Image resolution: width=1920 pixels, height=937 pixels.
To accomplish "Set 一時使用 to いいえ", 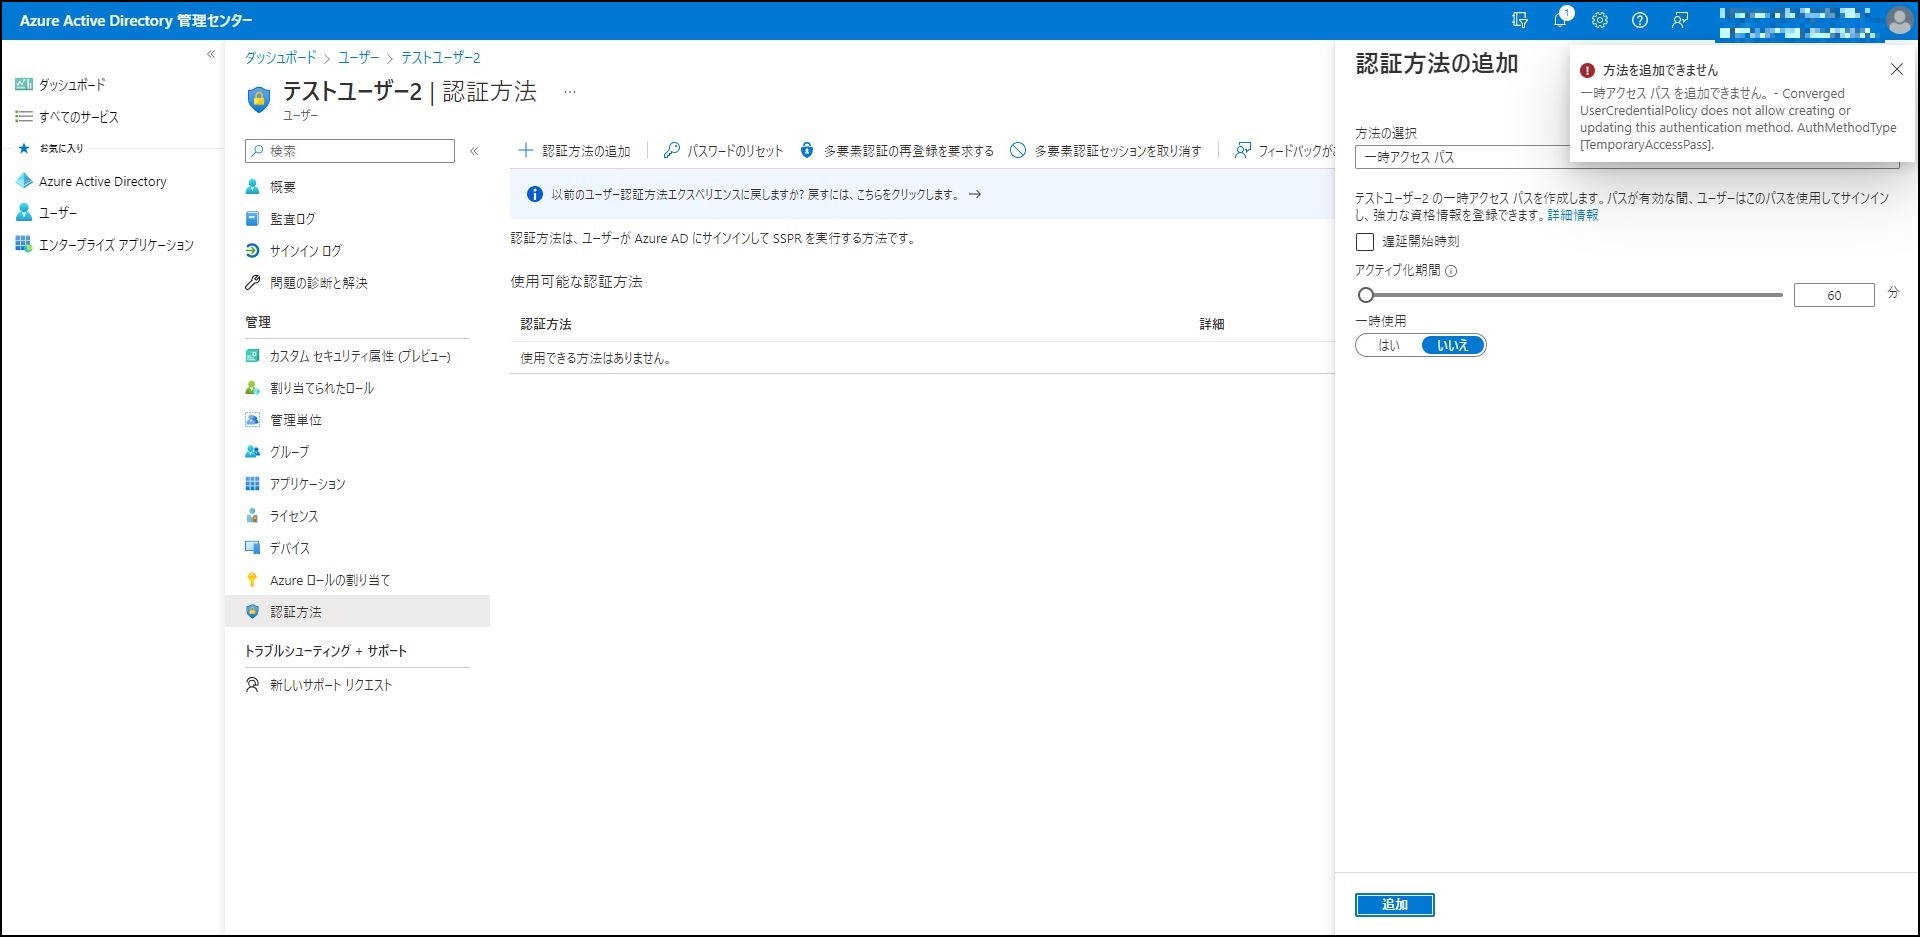I will click(x=1453, y=345).
